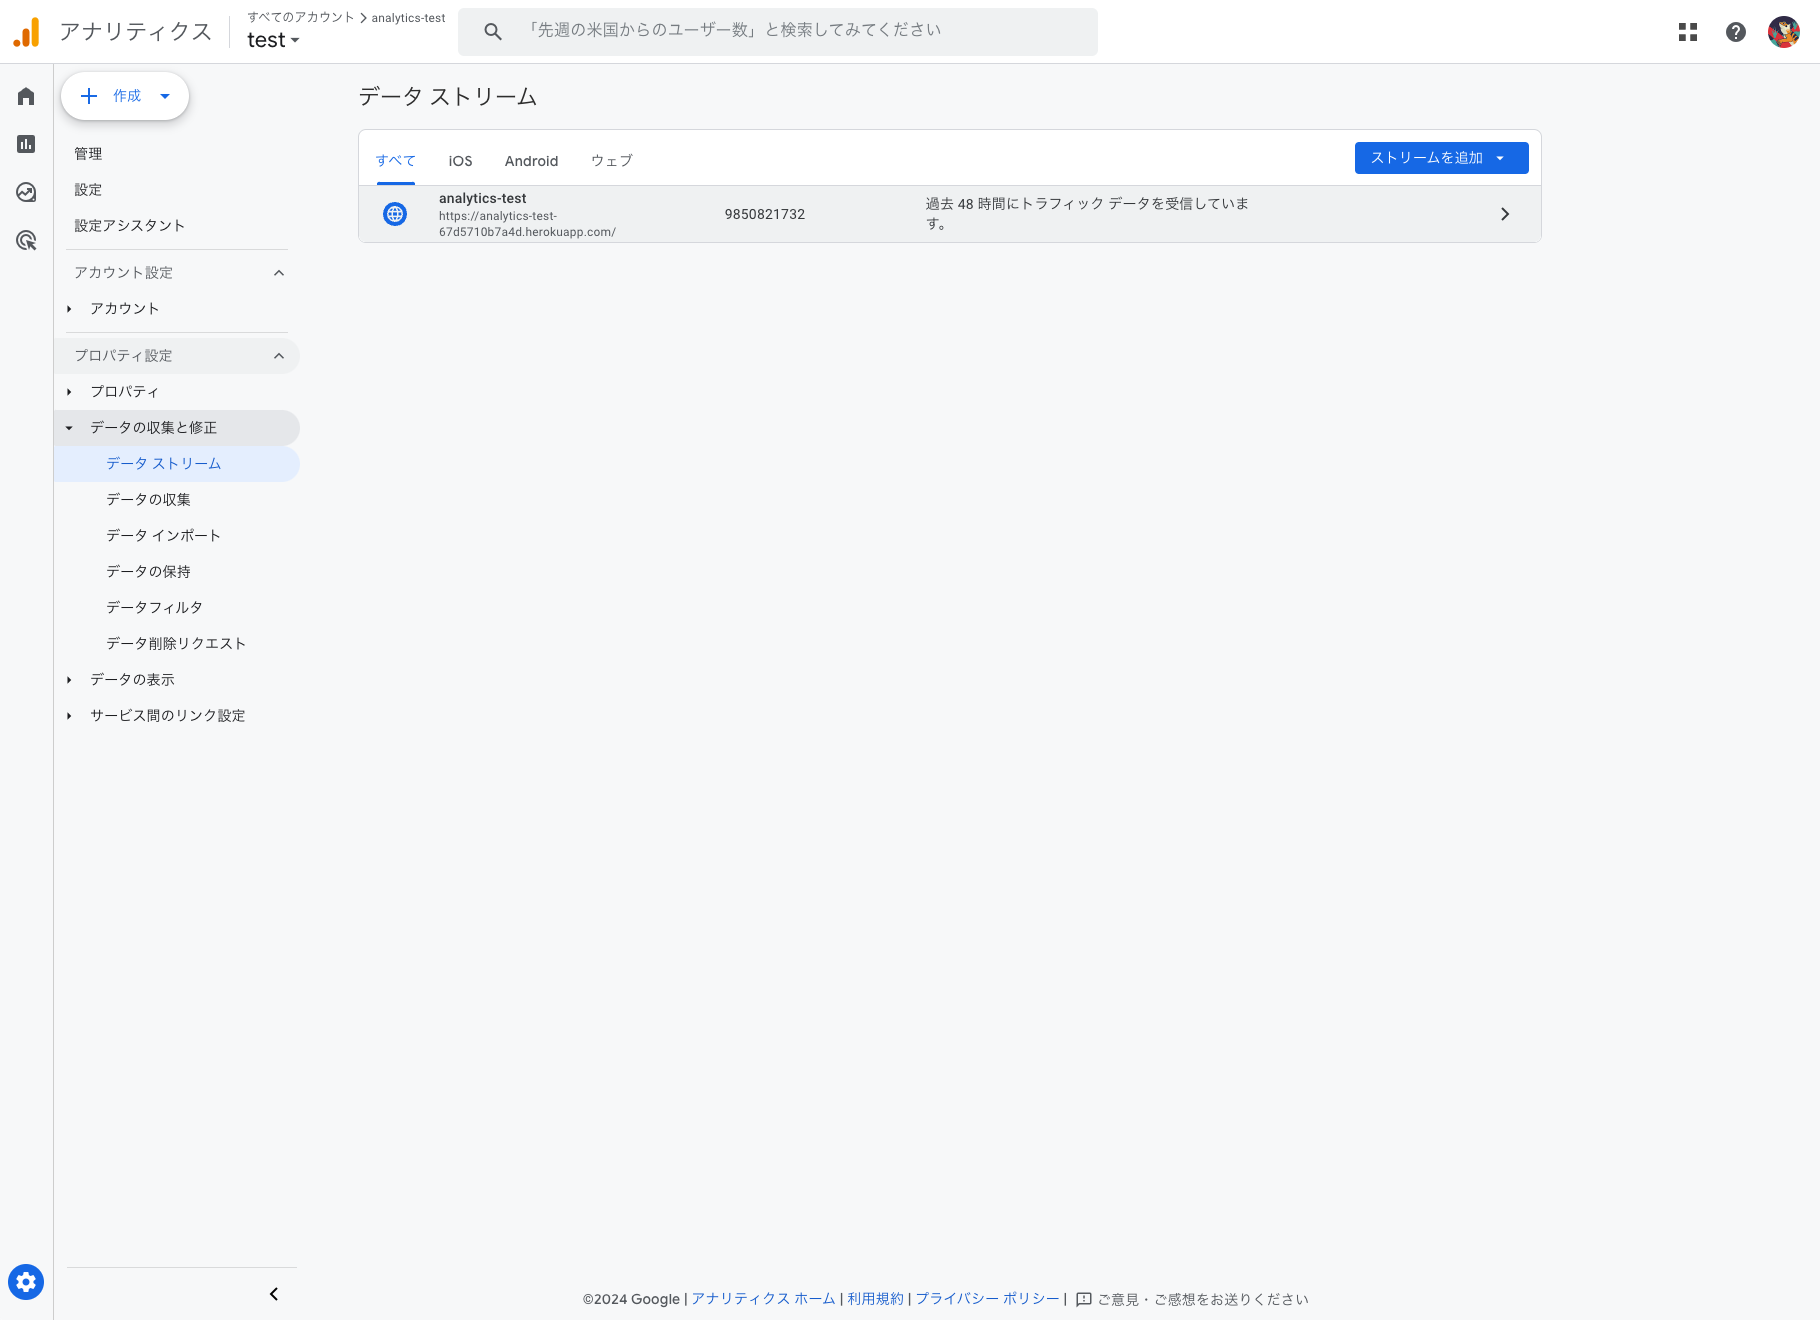Click the help question mark icon
The height and width of the screenshot is (1320, 1820).
[1734, 32]
